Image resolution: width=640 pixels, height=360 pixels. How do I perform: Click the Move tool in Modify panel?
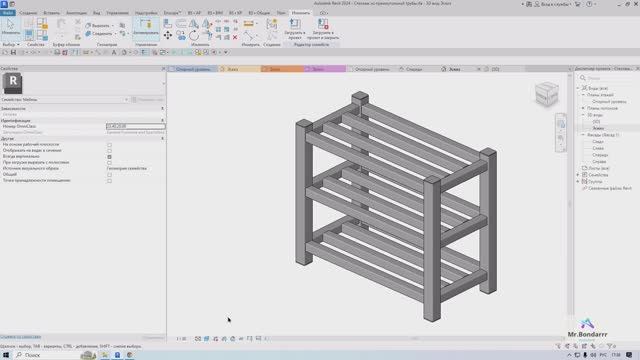(168, 36)
